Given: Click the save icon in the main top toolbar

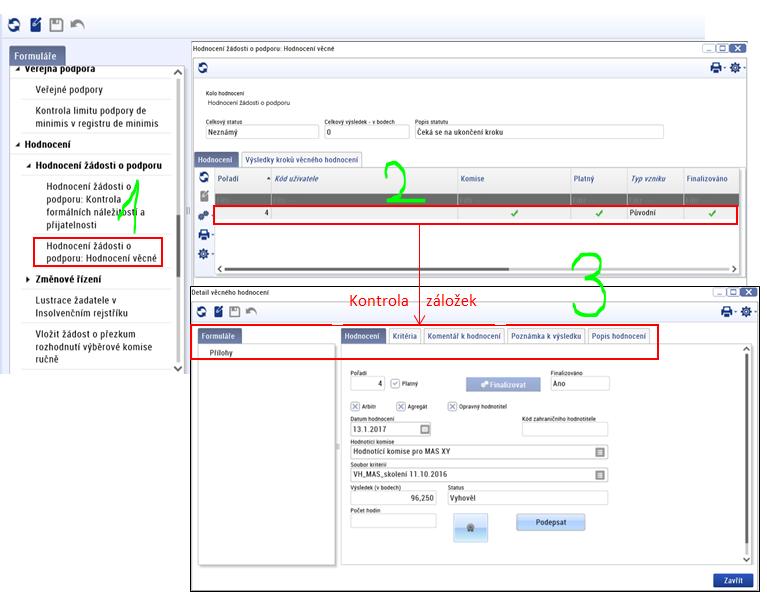Looking at the screenshot, I should pos(56,24).
